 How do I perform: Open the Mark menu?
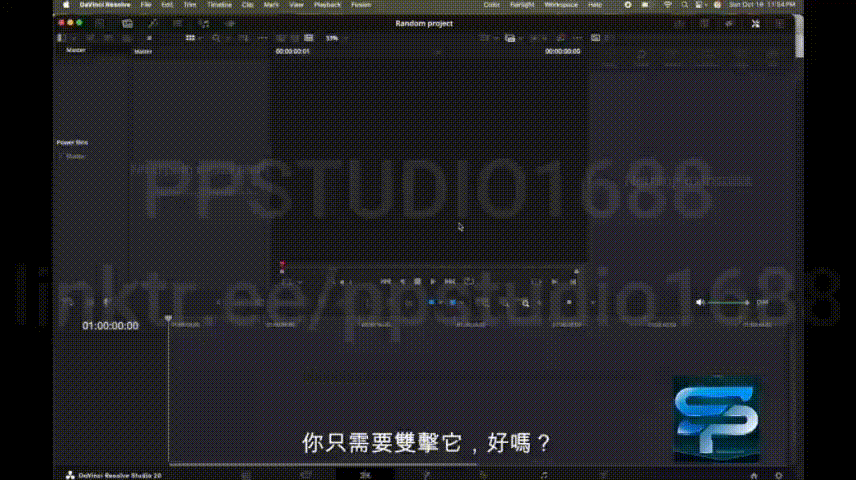tap(271, 4)
